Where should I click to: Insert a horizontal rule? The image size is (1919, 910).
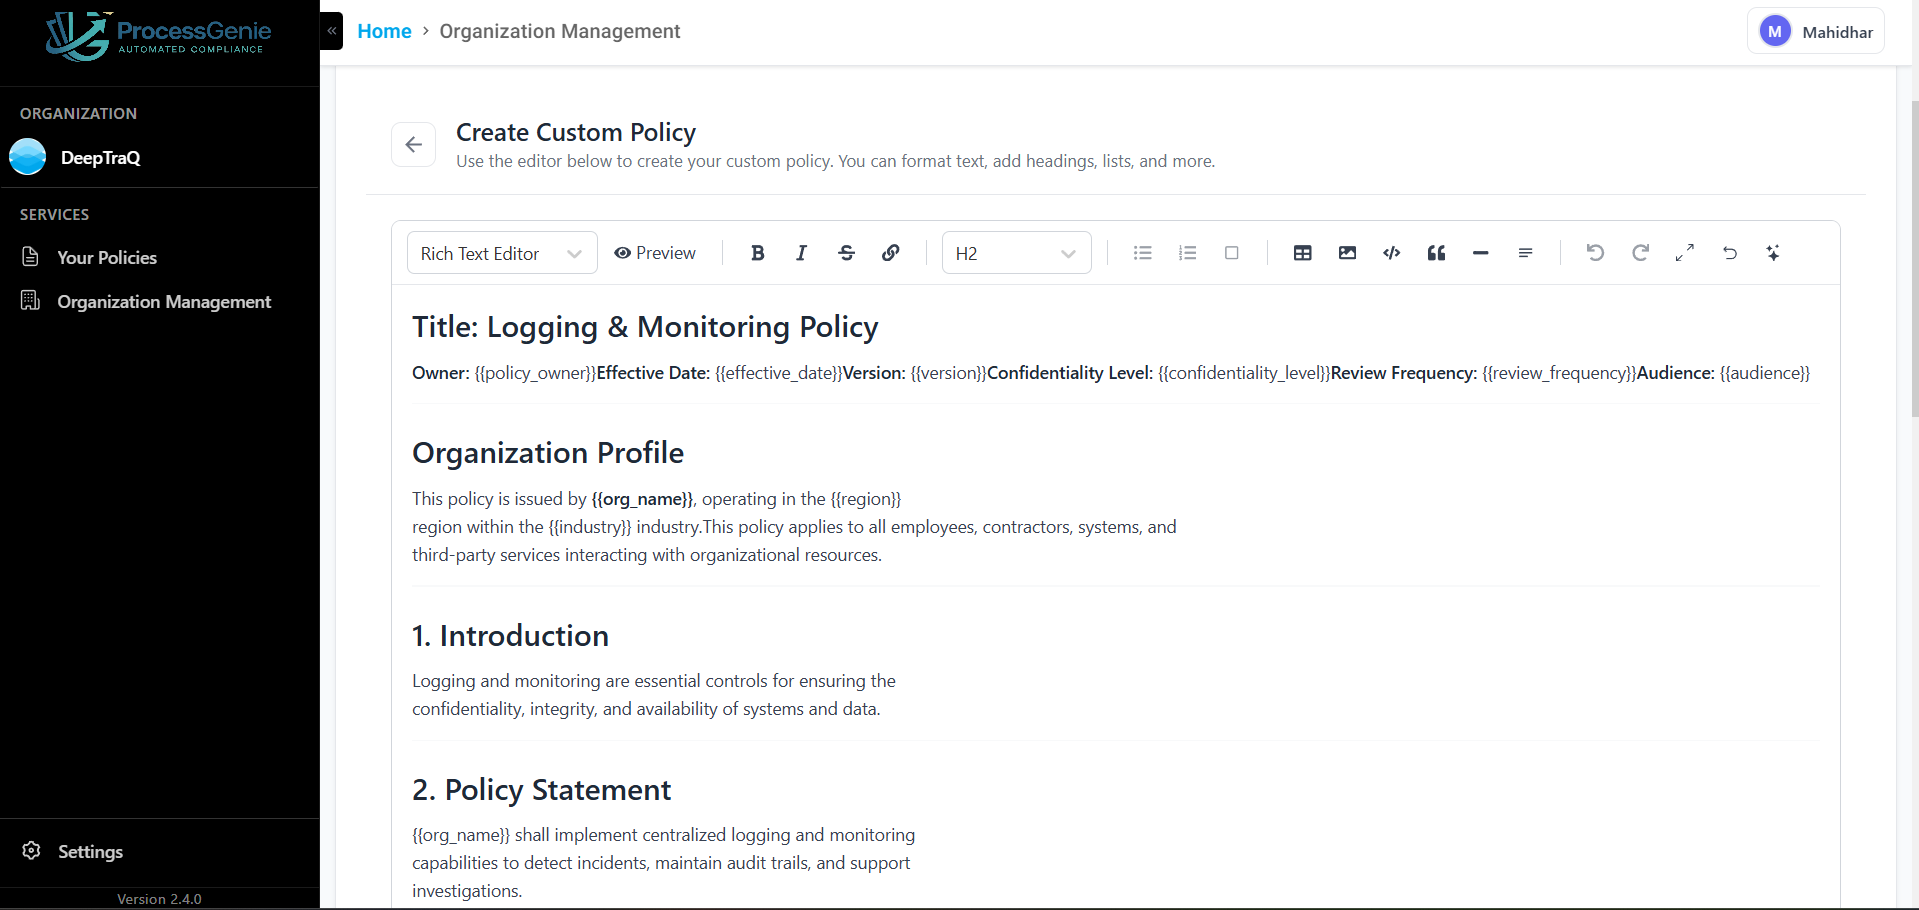(x=1481, y=253)
